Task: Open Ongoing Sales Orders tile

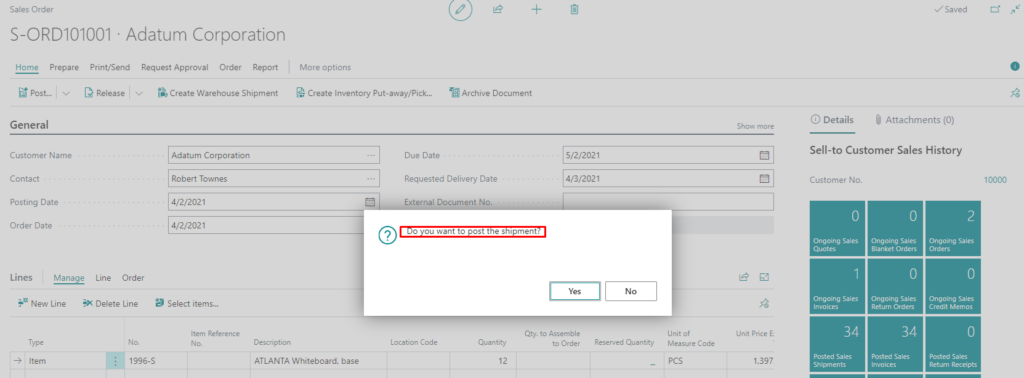Action: (x=953, y=228)
